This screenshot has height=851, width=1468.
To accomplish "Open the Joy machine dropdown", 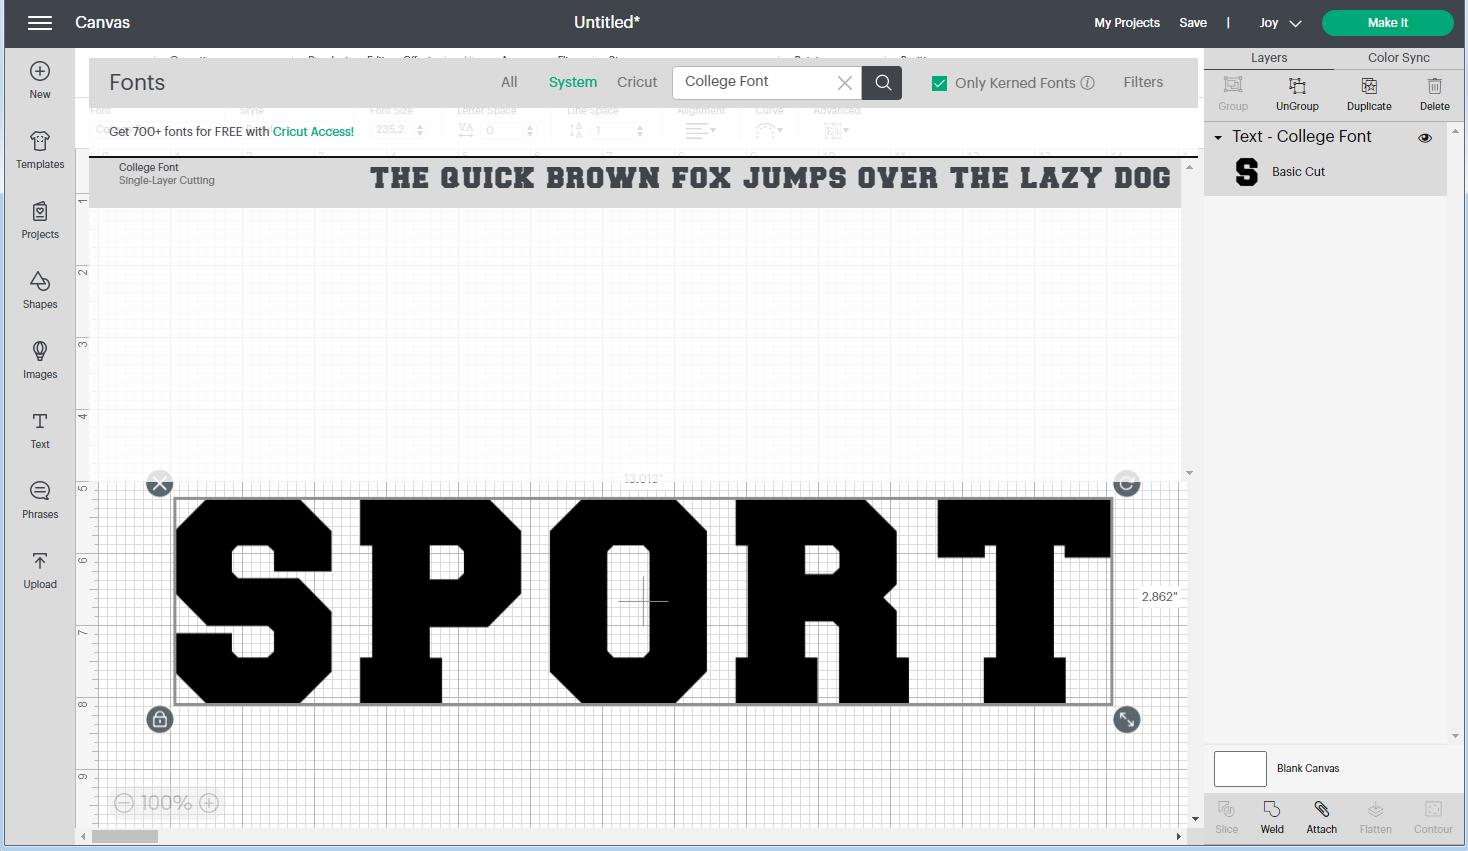I will [x=1280, y=23].
